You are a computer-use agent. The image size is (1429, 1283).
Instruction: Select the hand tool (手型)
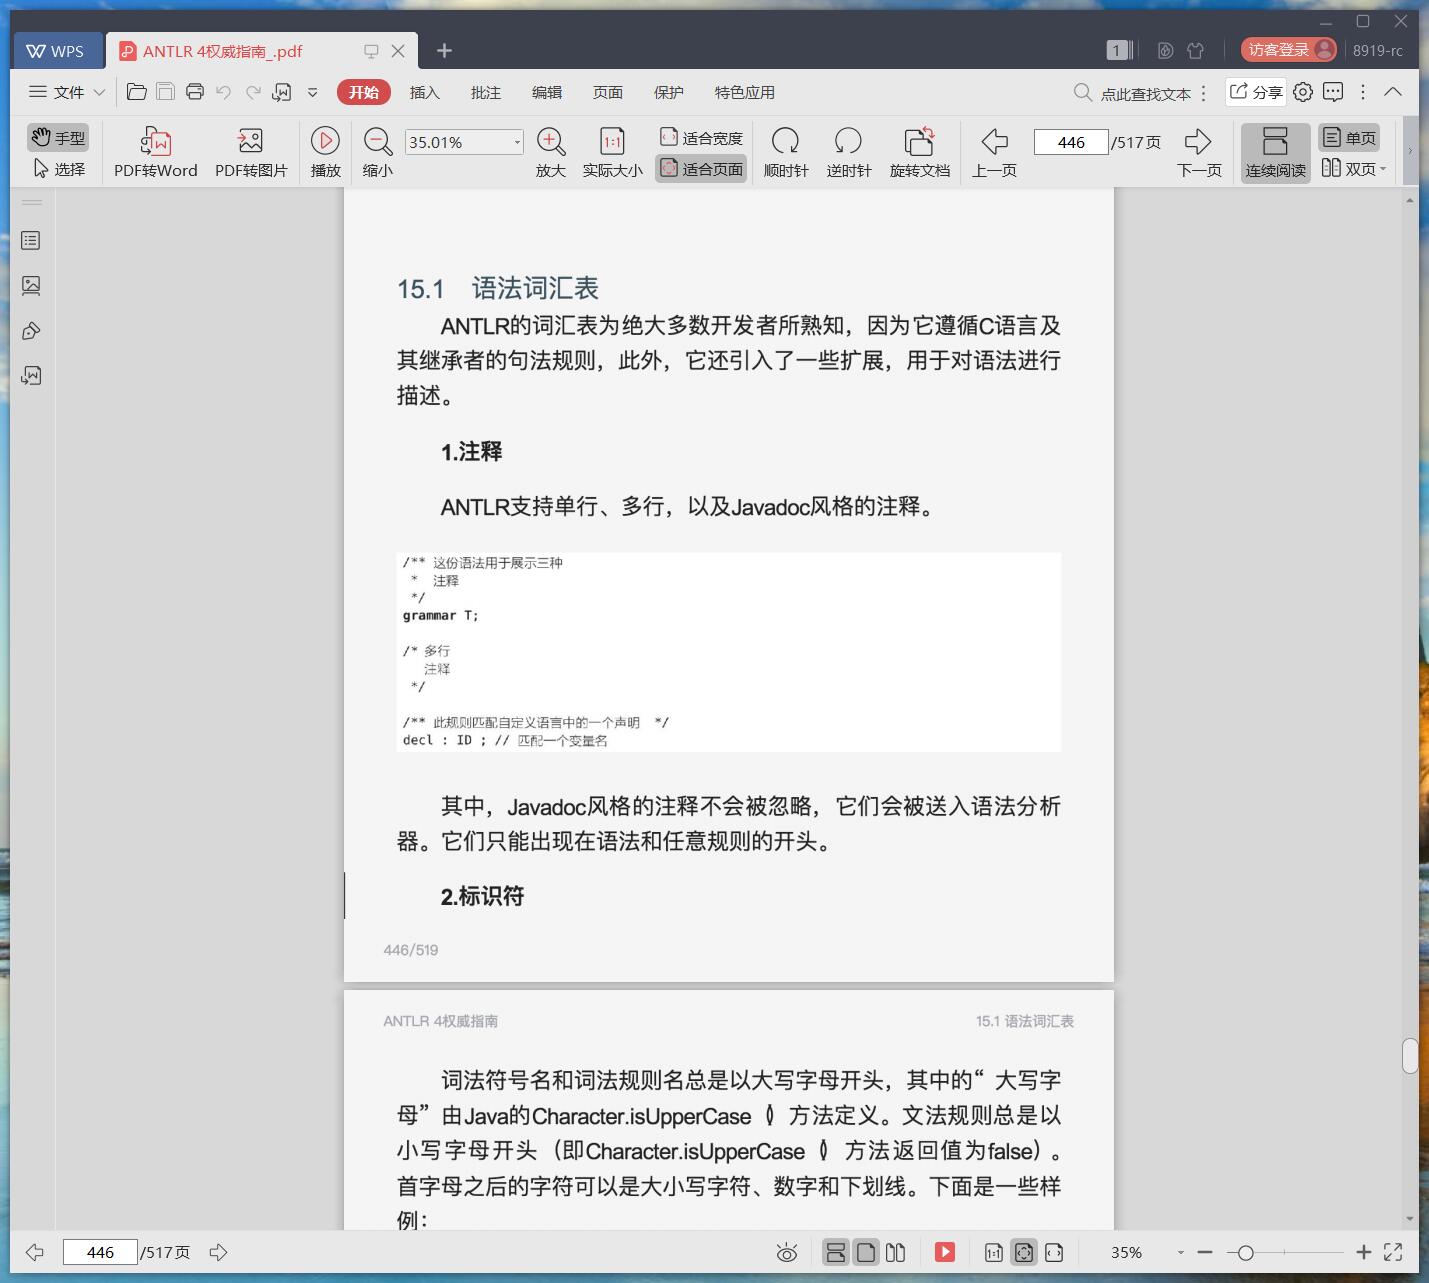pos(57,137)
